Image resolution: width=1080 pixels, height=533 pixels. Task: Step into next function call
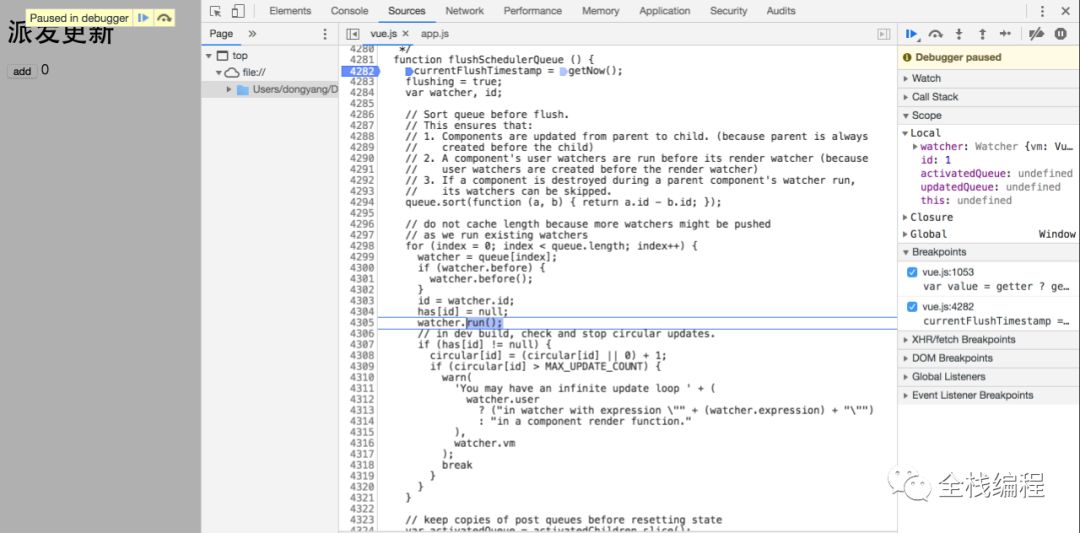[x=959, y=34]
